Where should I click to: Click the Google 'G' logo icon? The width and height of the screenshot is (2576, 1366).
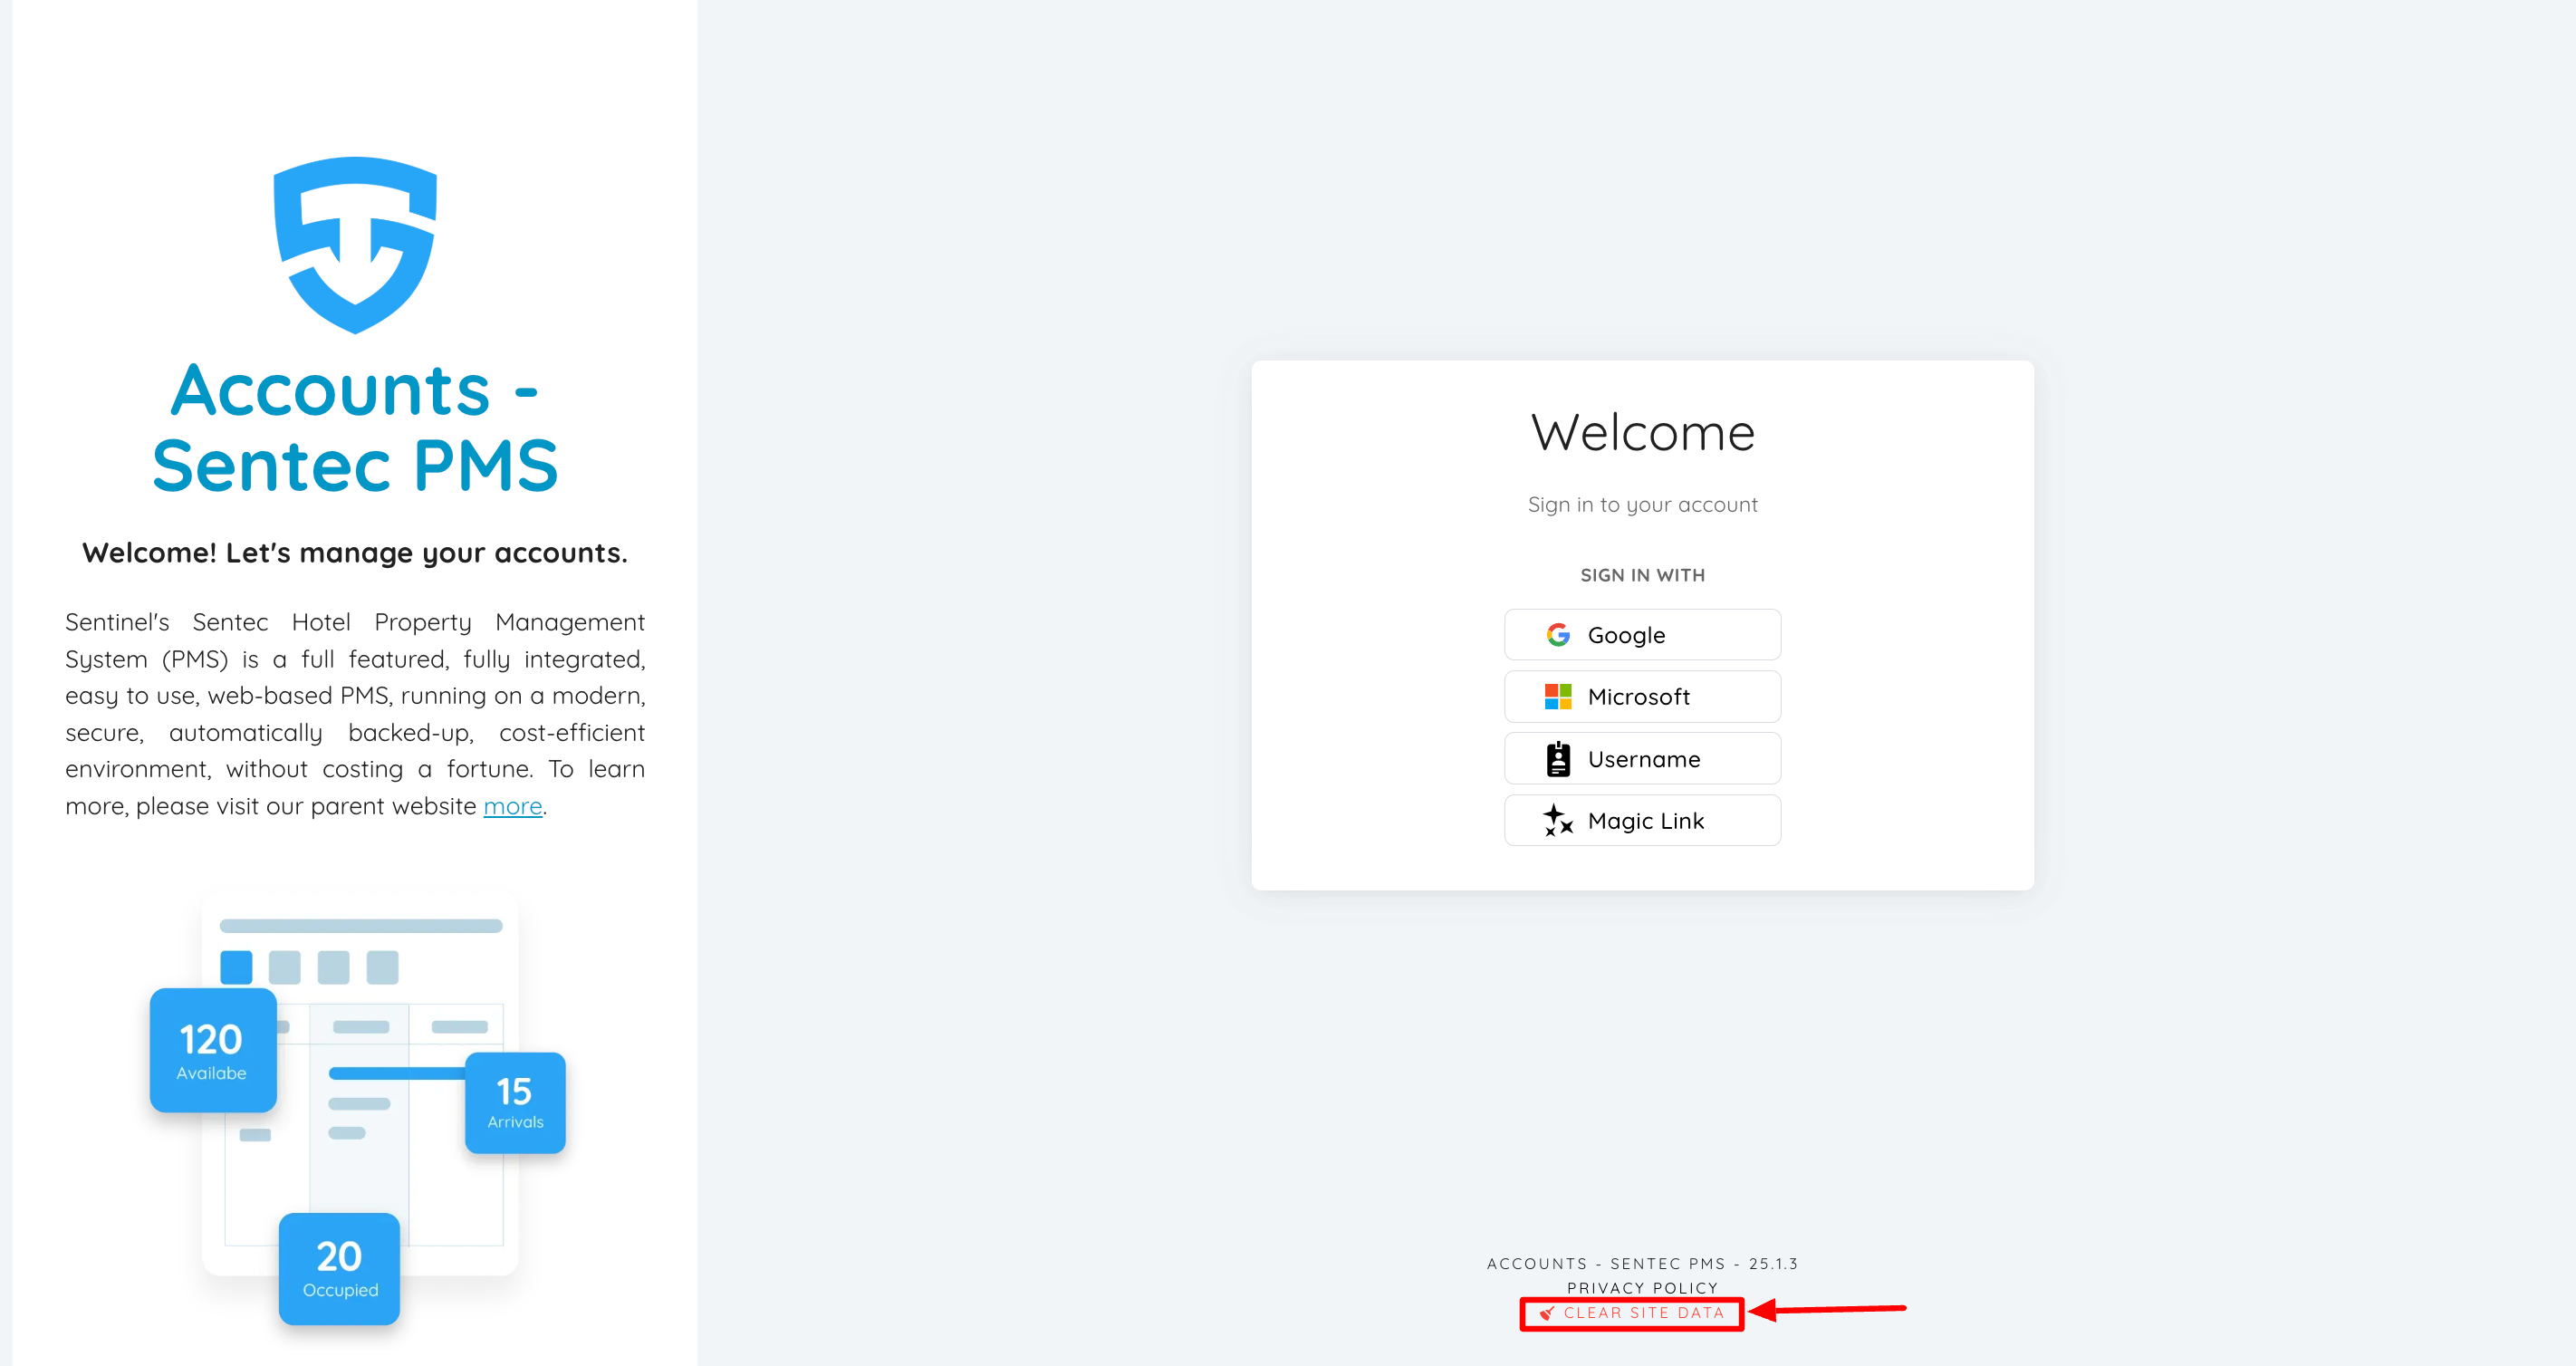[x=1558, y=635]
